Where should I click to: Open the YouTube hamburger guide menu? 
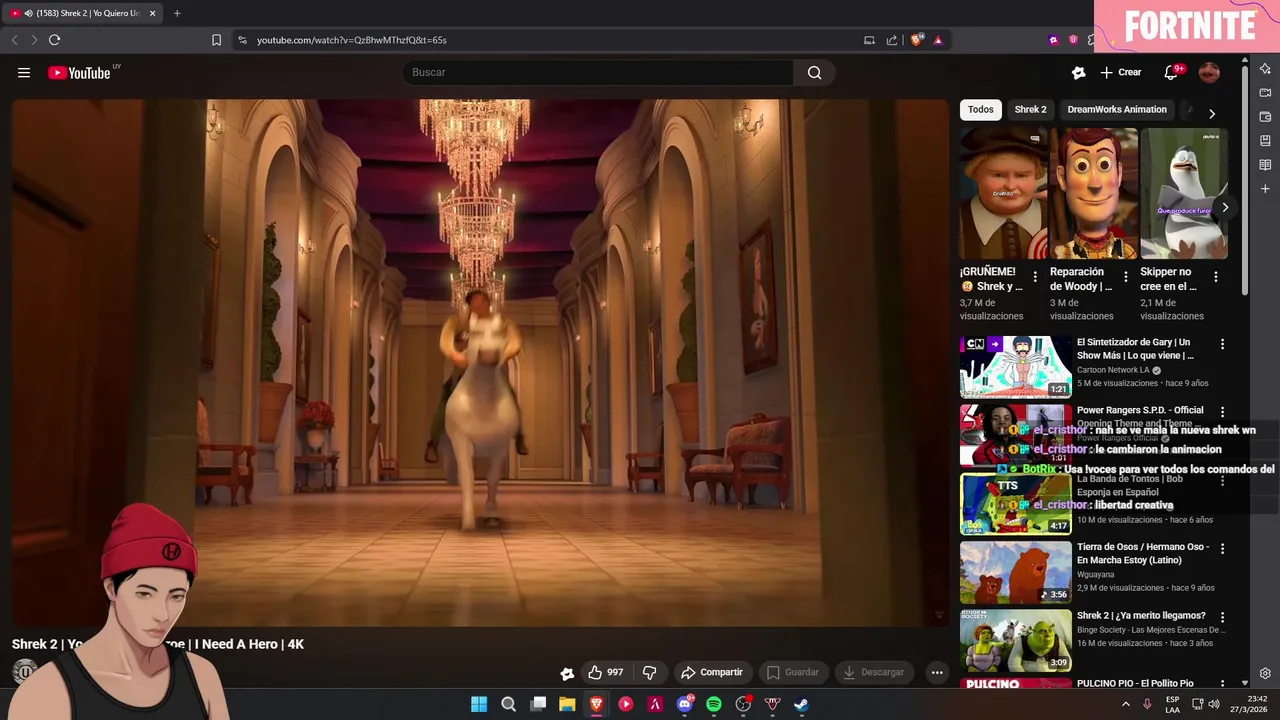[24, 72]
